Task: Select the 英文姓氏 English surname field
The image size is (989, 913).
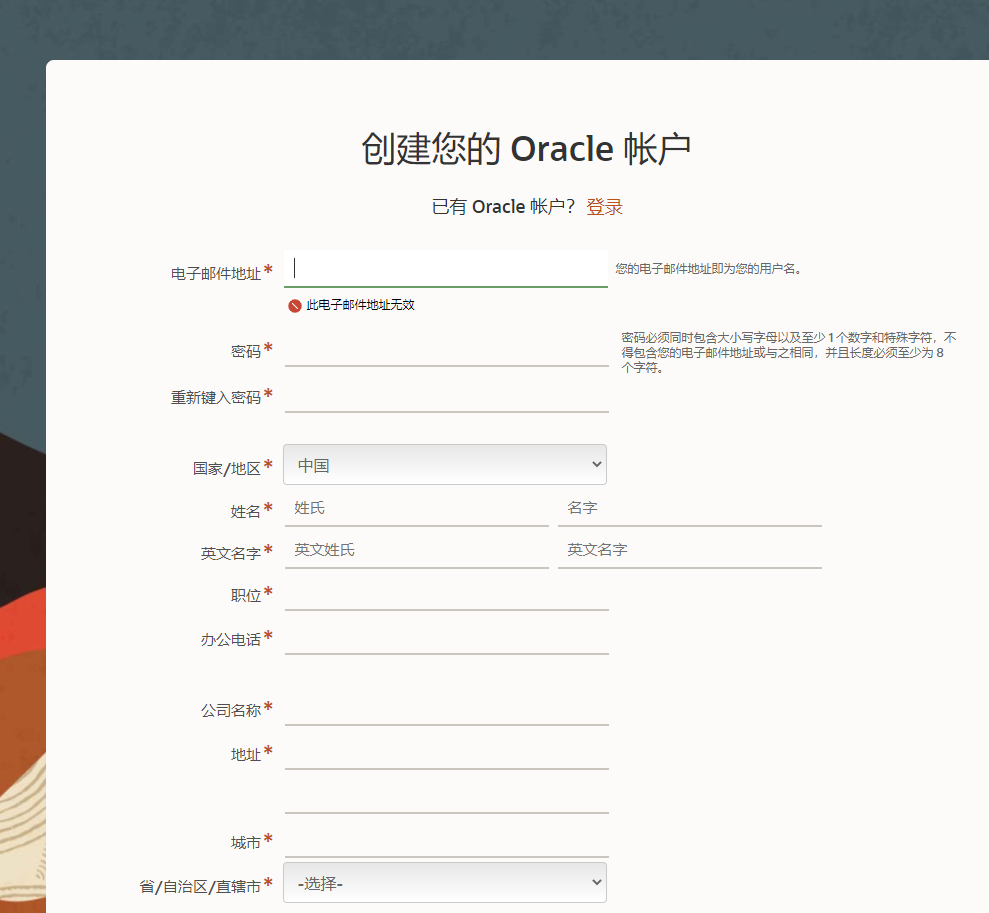Action: pyautogui.click(x=417, y=550)
